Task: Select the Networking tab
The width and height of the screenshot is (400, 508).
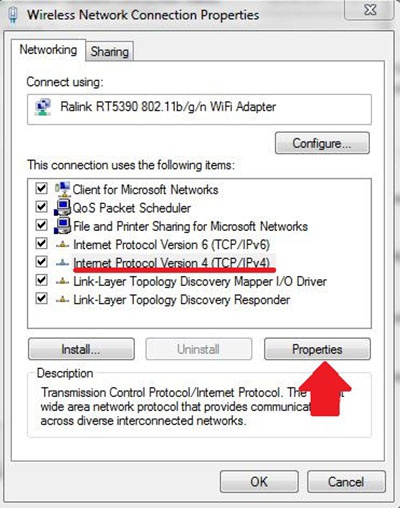Action: 48,50
